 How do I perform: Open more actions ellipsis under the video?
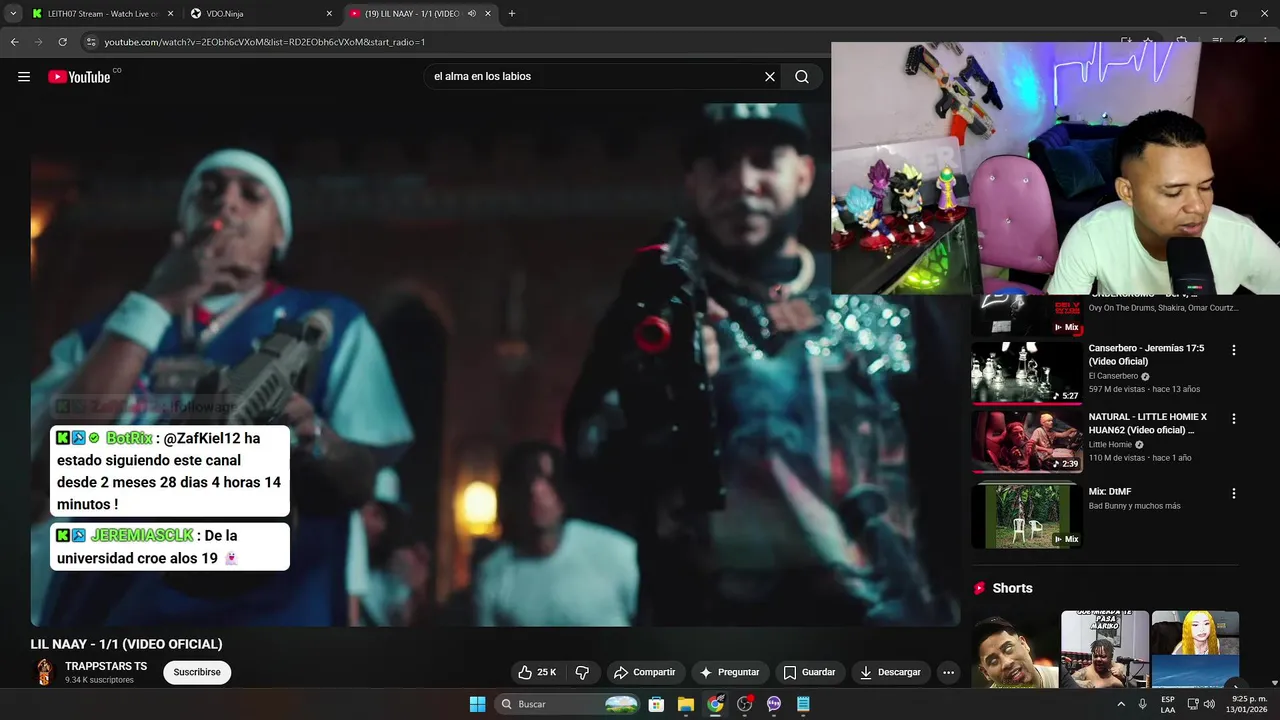click(x=949, y=672)
